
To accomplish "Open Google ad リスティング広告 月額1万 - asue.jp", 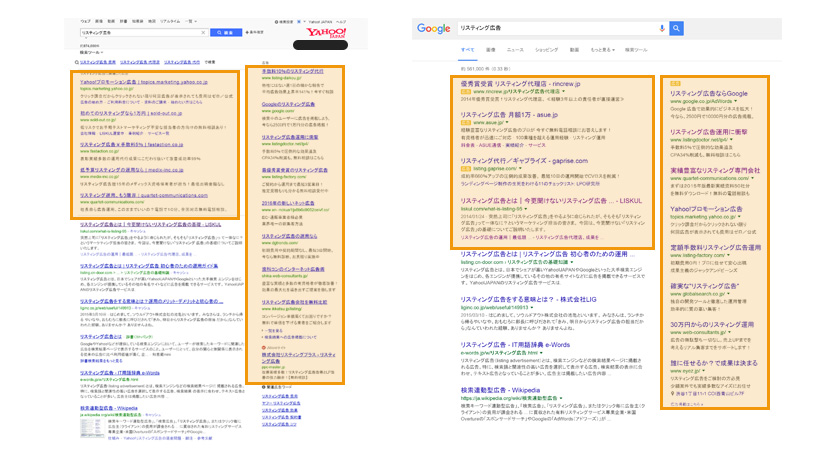I will (509, 114).
